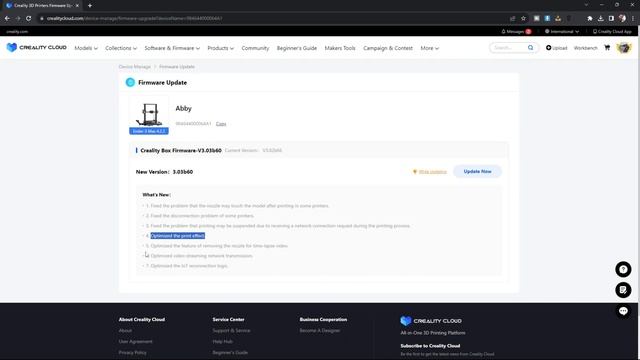Open Messages notifications
This screenshot has width=640, height=360.
[516, 31]
